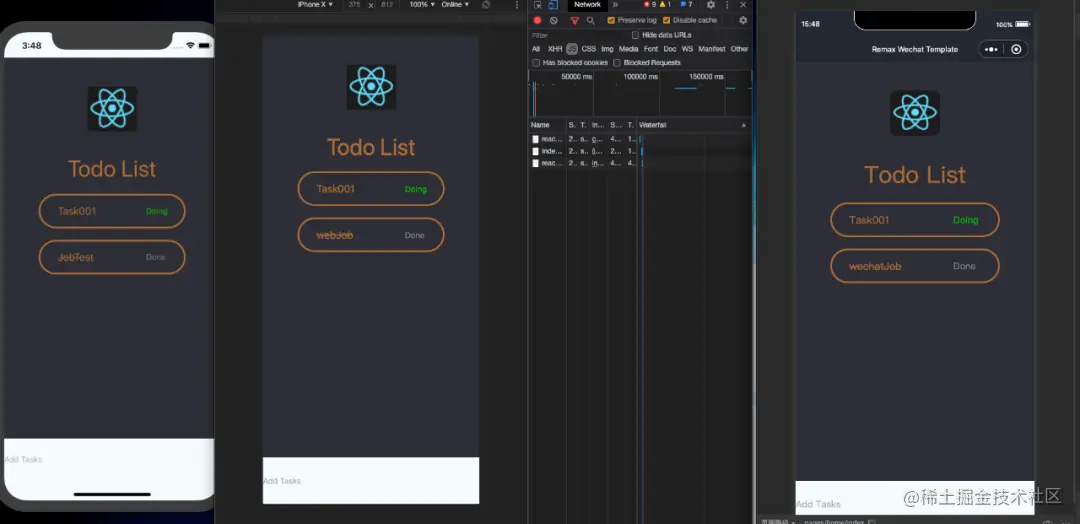Viewport: 1080px width, 524px height.
Task: Sort by the Waterfall column arrow
Action: 744,125
